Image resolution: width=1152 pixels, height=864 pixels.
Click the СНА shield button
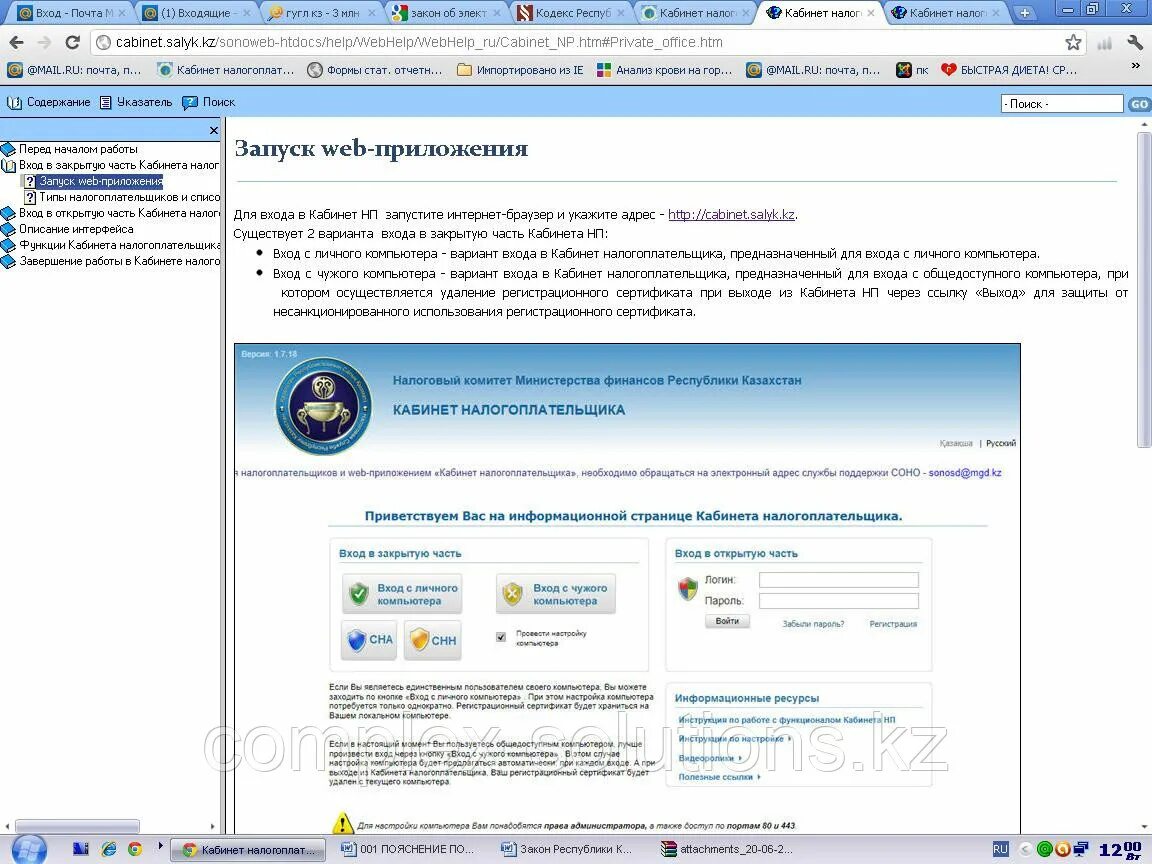point(370,639)
